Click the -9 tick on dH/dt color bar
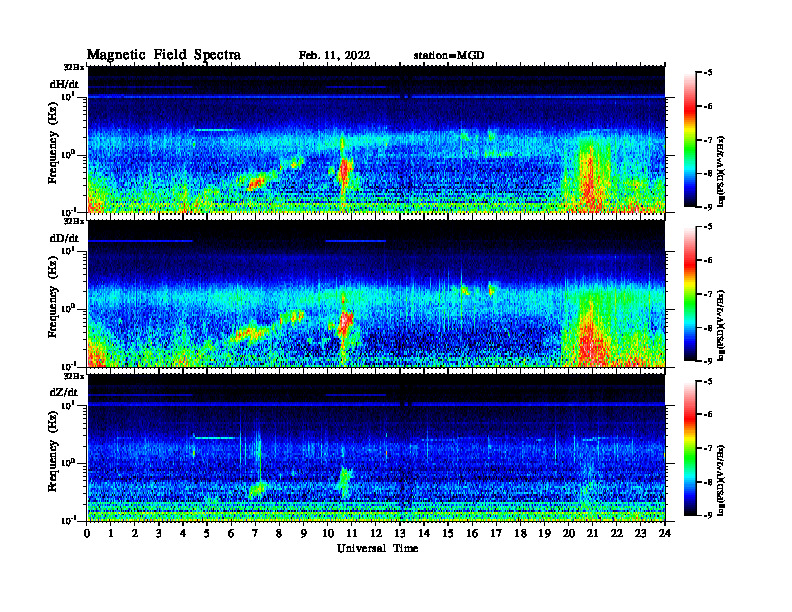 [709, 207]
